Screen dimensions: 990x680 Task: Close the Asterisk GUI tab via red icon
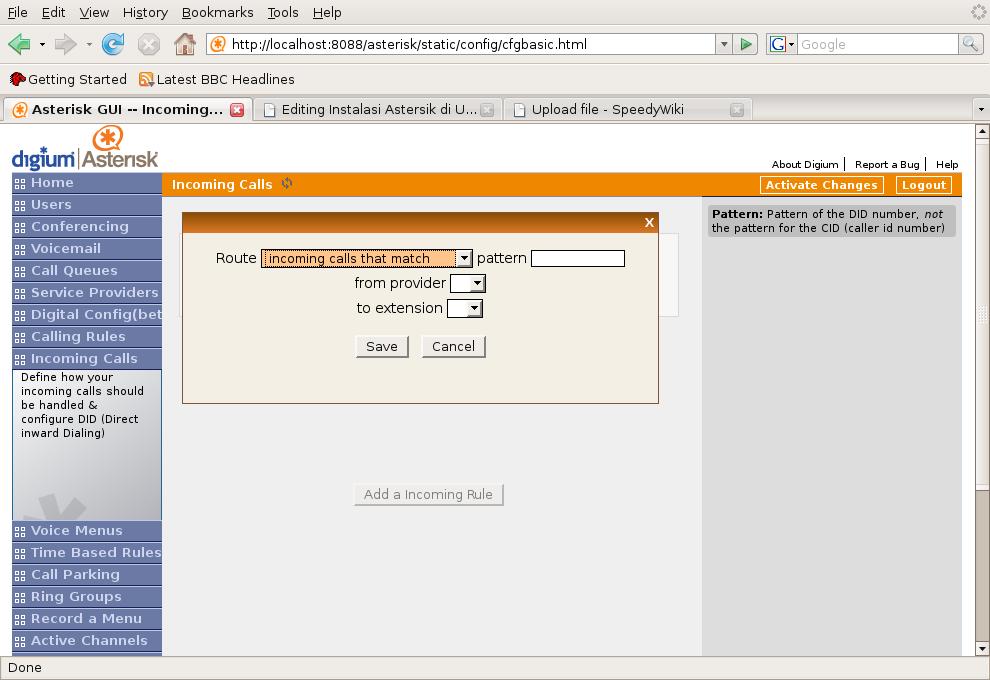tap(237, 110)
